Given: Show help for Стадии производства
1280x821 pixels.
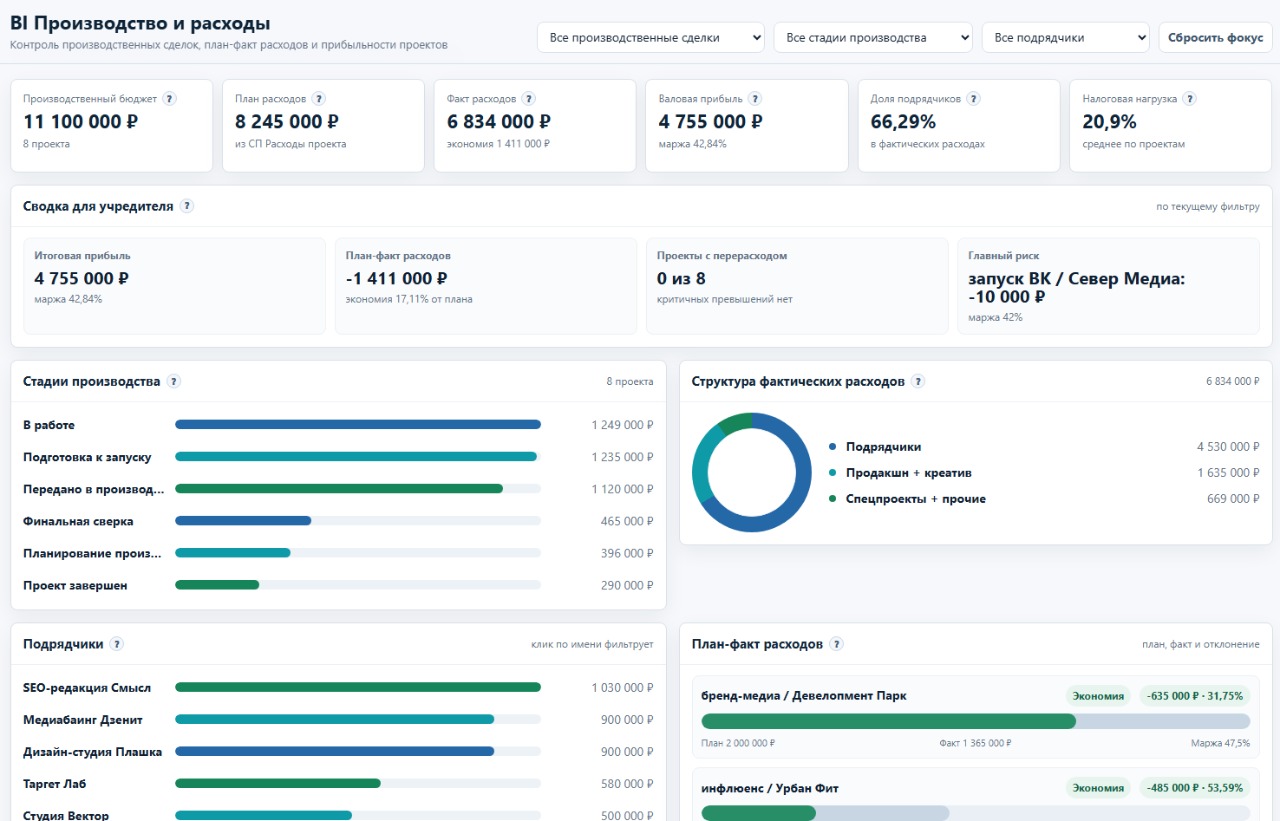Looking at the screenshot, I should coord(173,382).
